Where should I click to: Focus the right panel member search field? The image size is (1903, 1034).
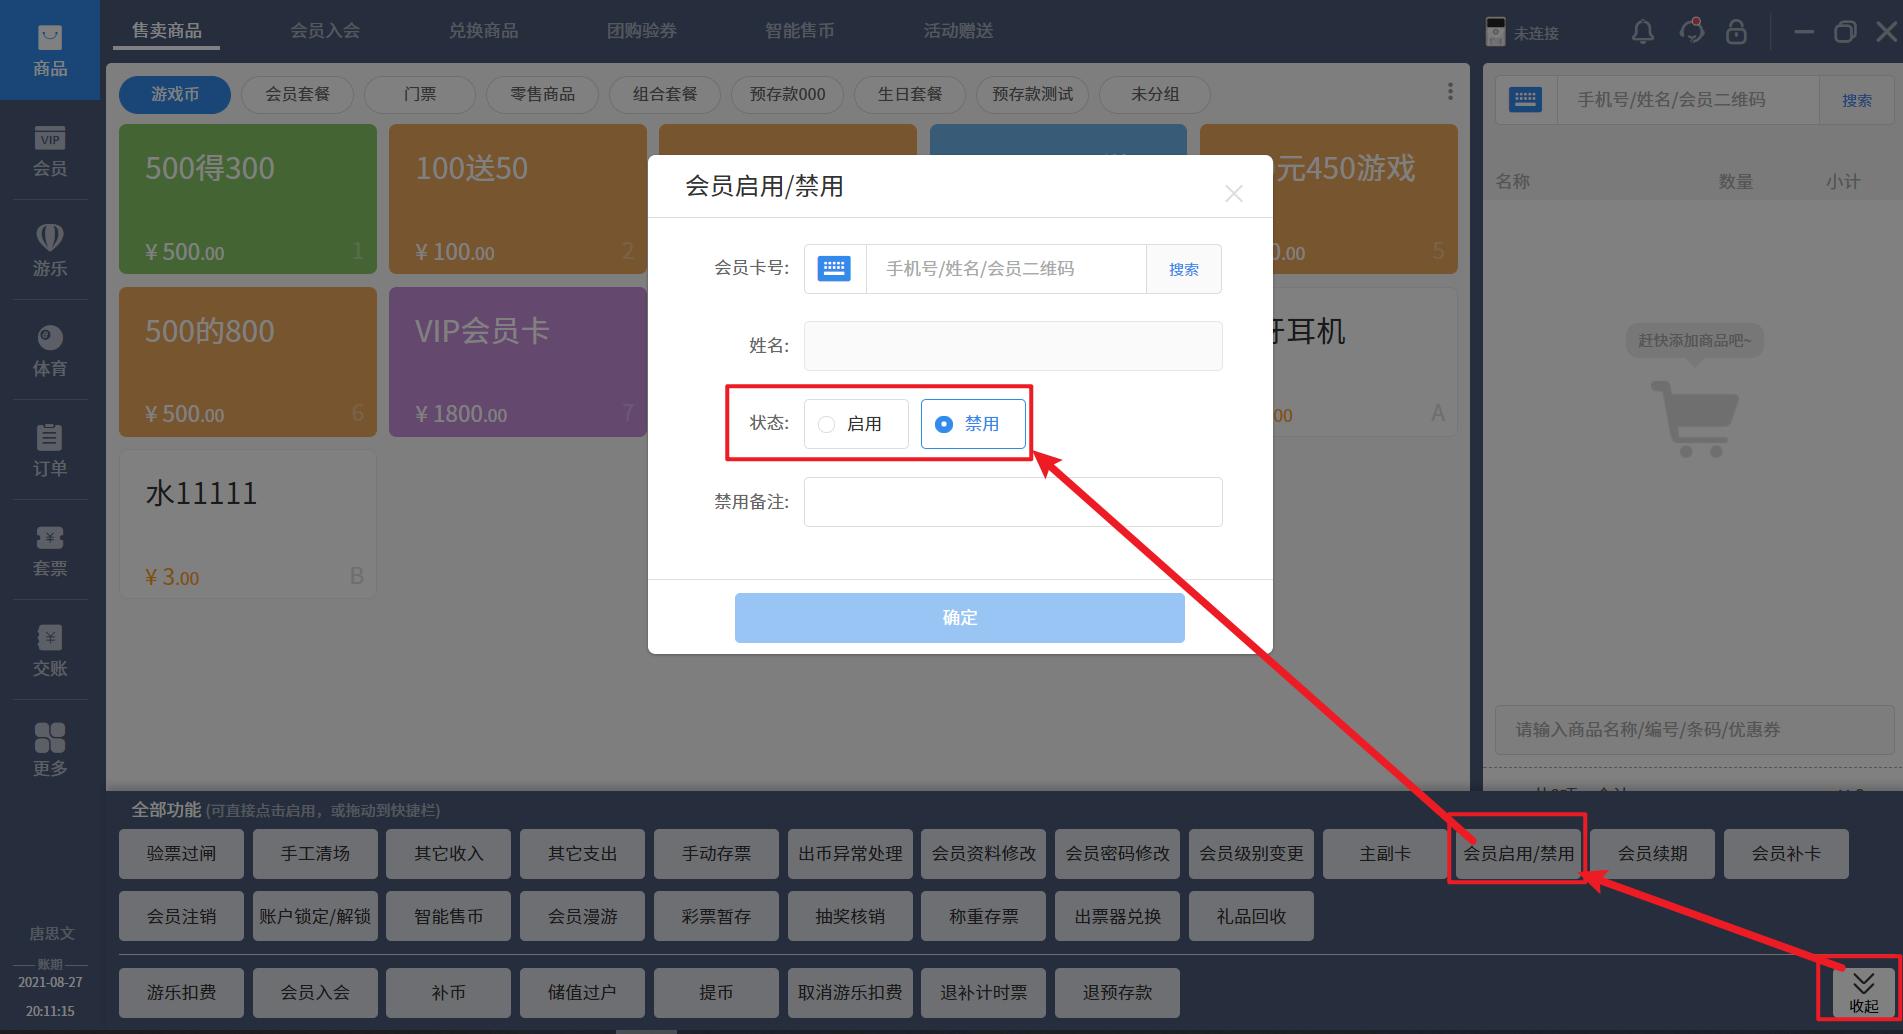(1688, 100)
